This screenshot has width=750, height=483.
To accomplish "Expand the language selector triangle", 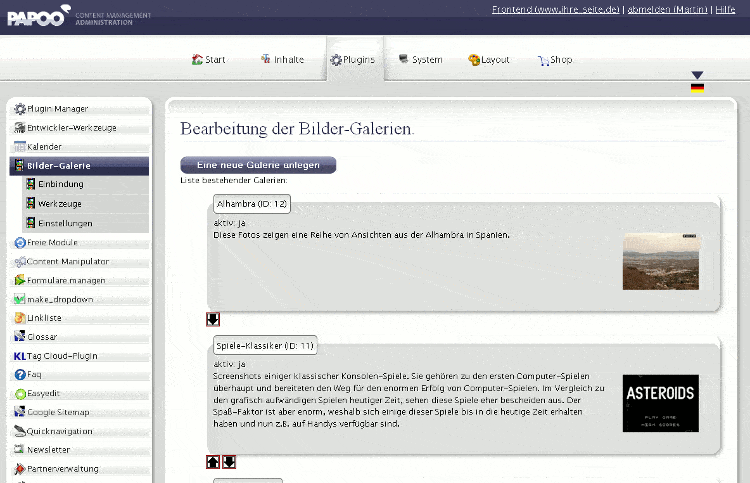I will [x=697, y=75].
